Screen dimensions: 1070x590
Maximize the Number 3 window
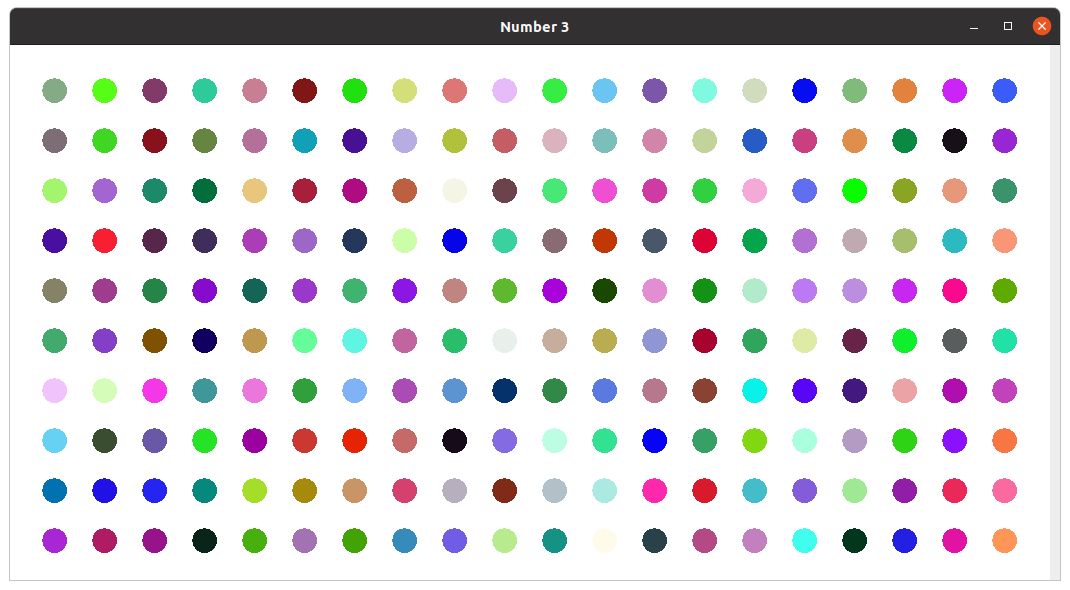(1007, 27)
